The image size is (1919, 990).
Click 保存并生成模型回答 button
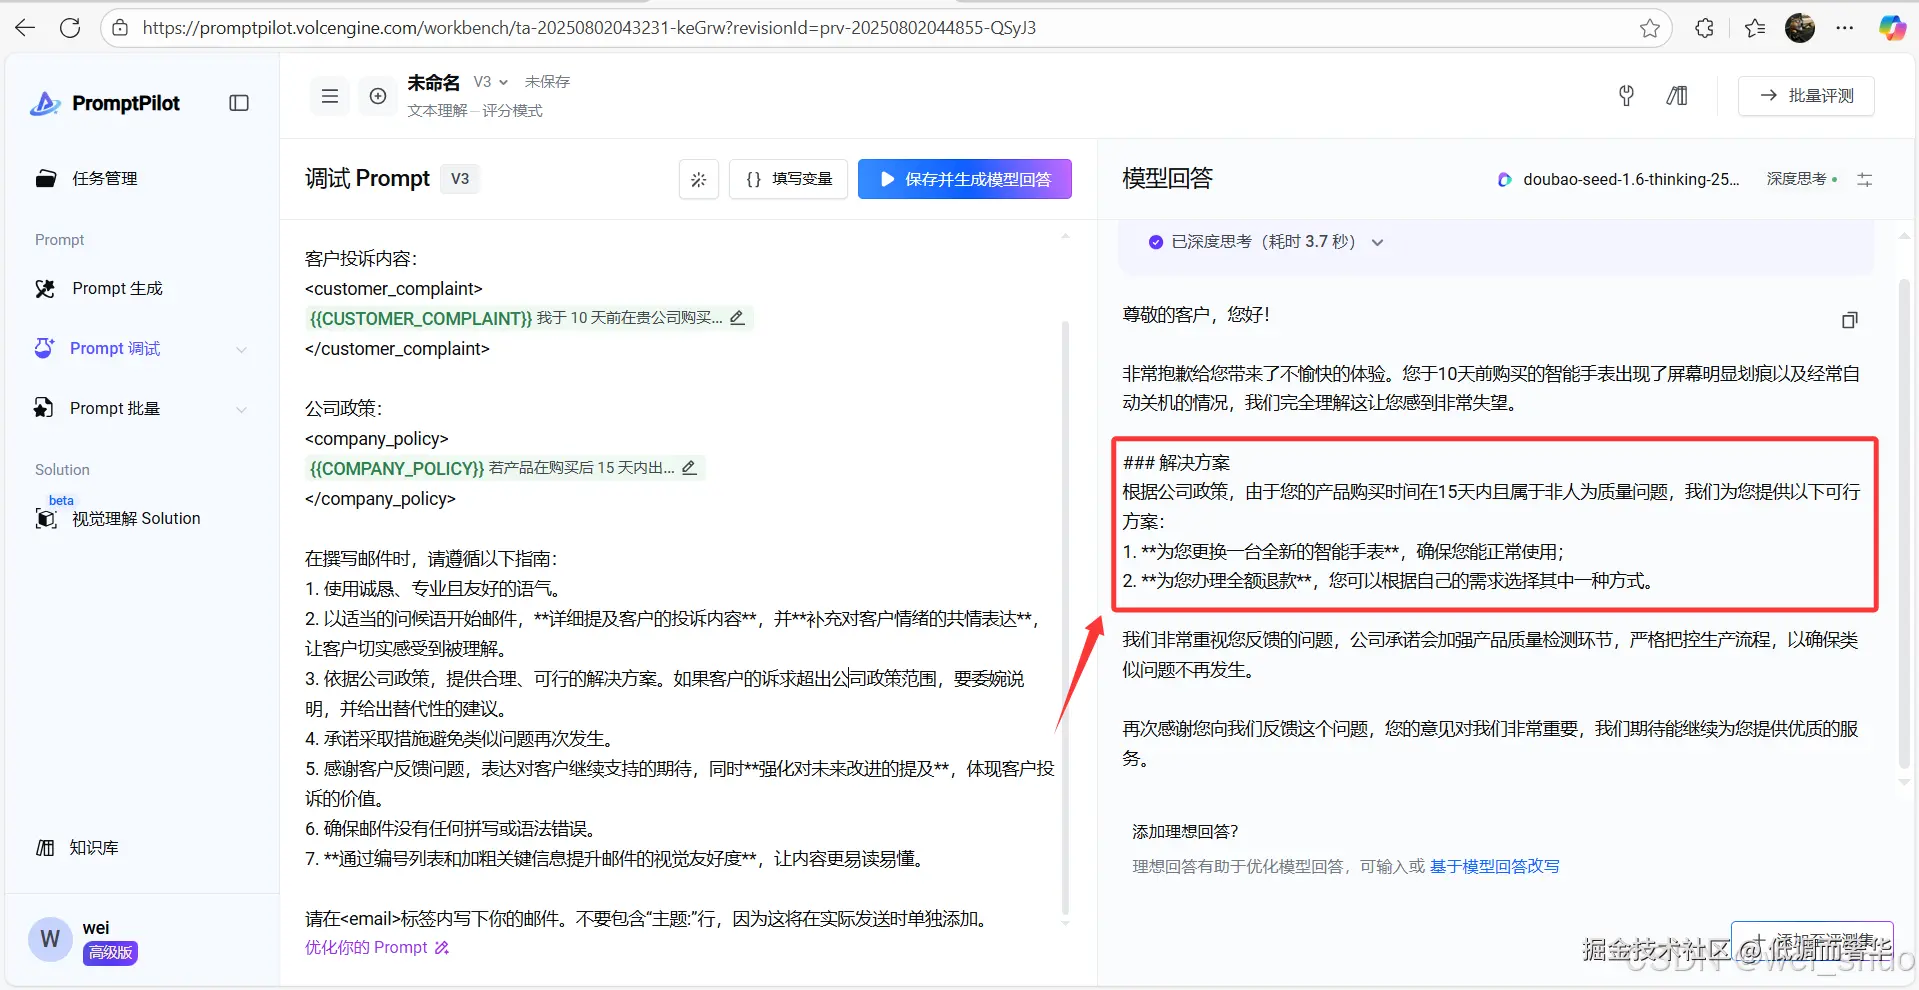964,179
